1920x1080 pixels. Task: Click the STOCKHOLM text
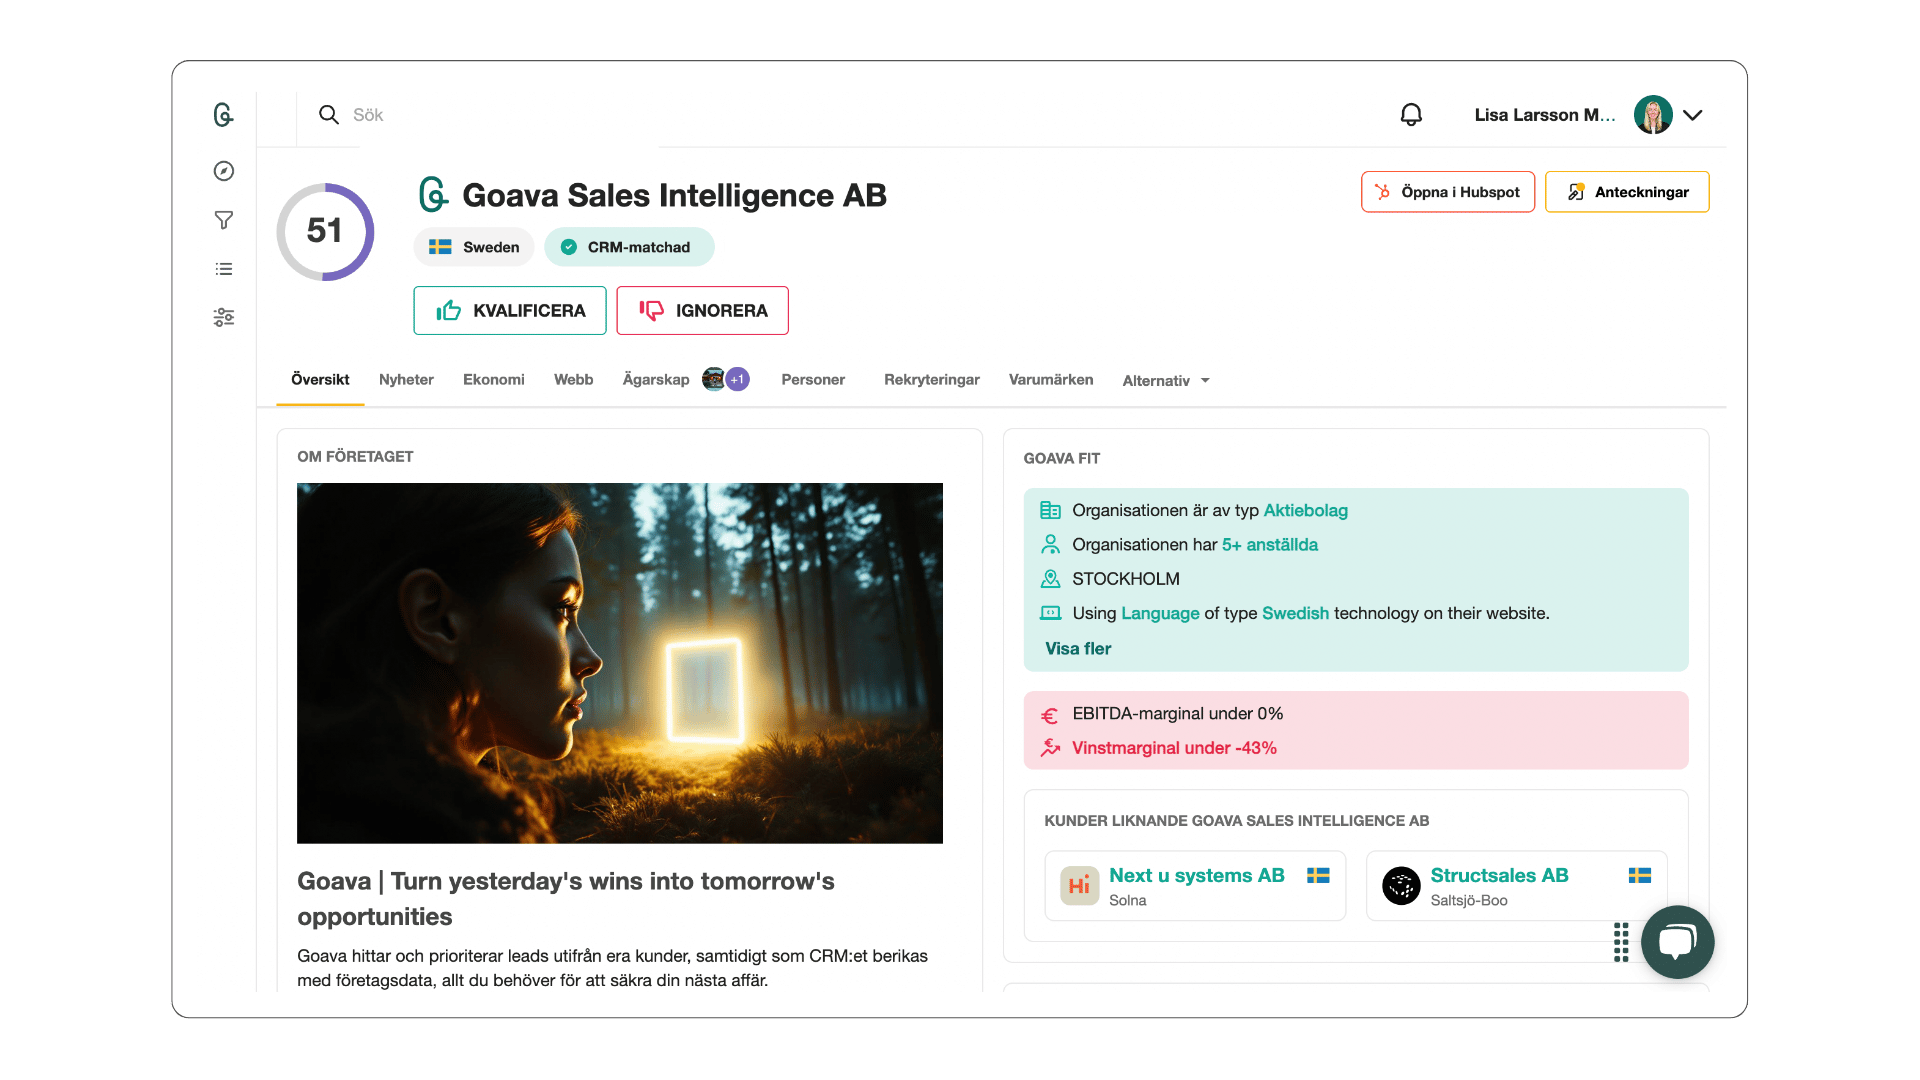(x=1126, y=579)
